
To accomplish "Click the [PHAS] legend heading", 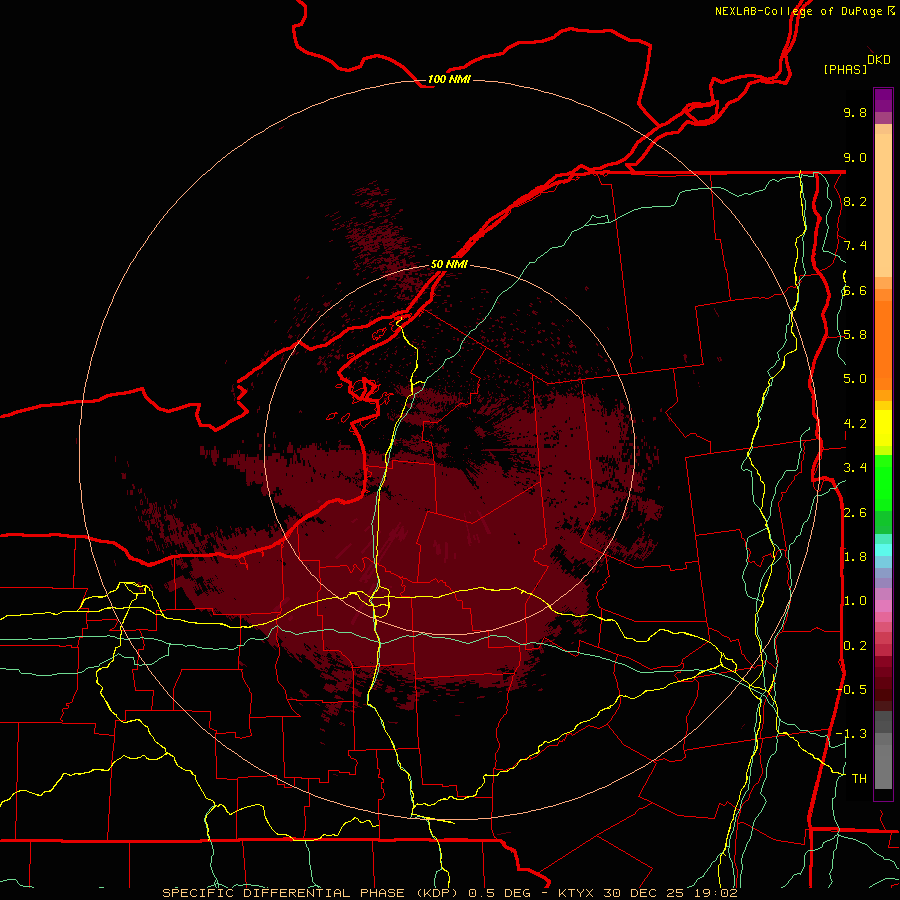I will tap(845, 69).
